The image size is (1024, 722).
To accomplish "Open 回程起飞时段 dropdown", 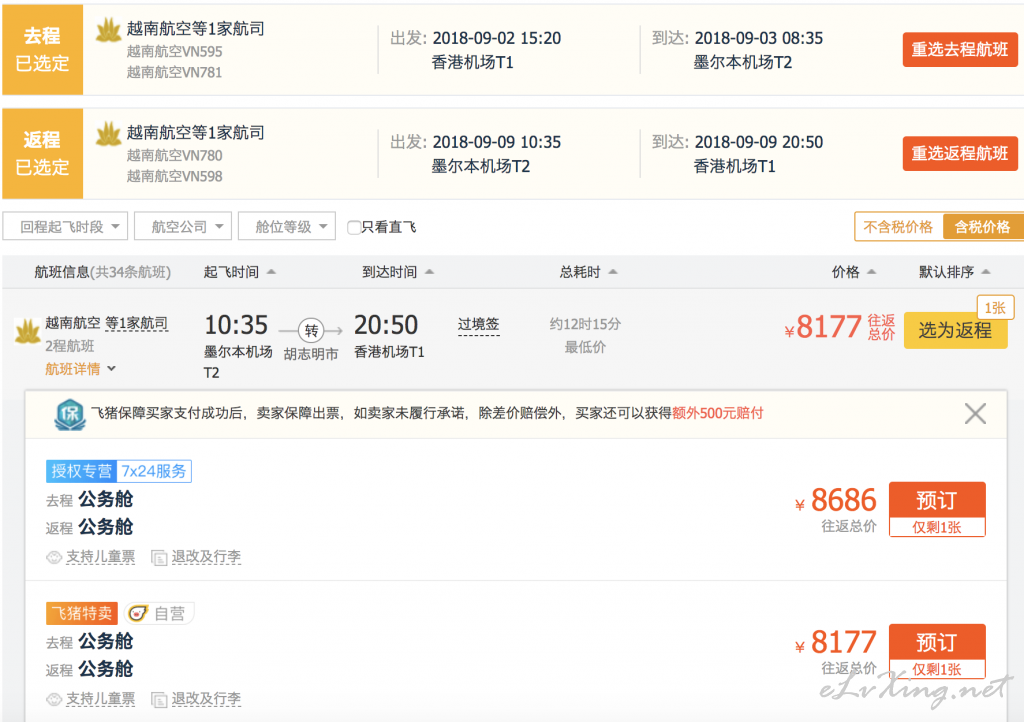I will 65,227.
